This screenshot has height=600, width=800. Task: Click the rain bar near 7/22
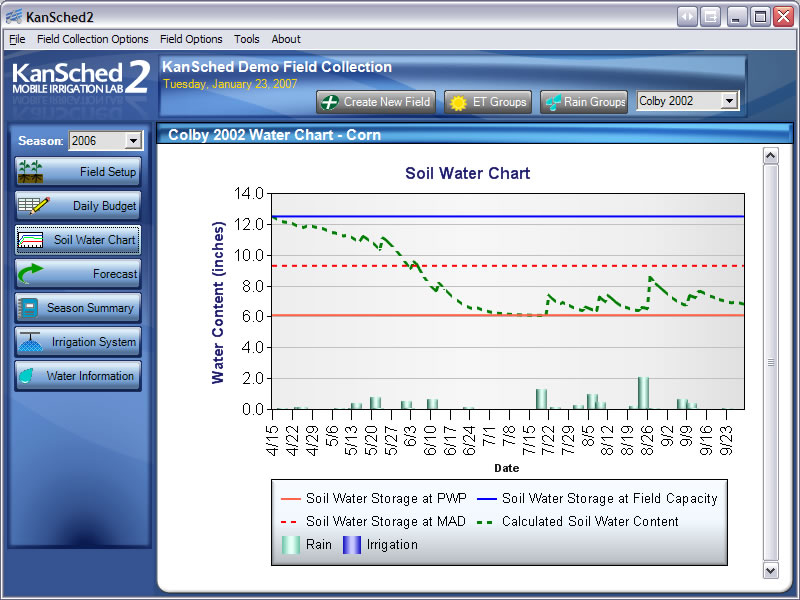[541, 399]
